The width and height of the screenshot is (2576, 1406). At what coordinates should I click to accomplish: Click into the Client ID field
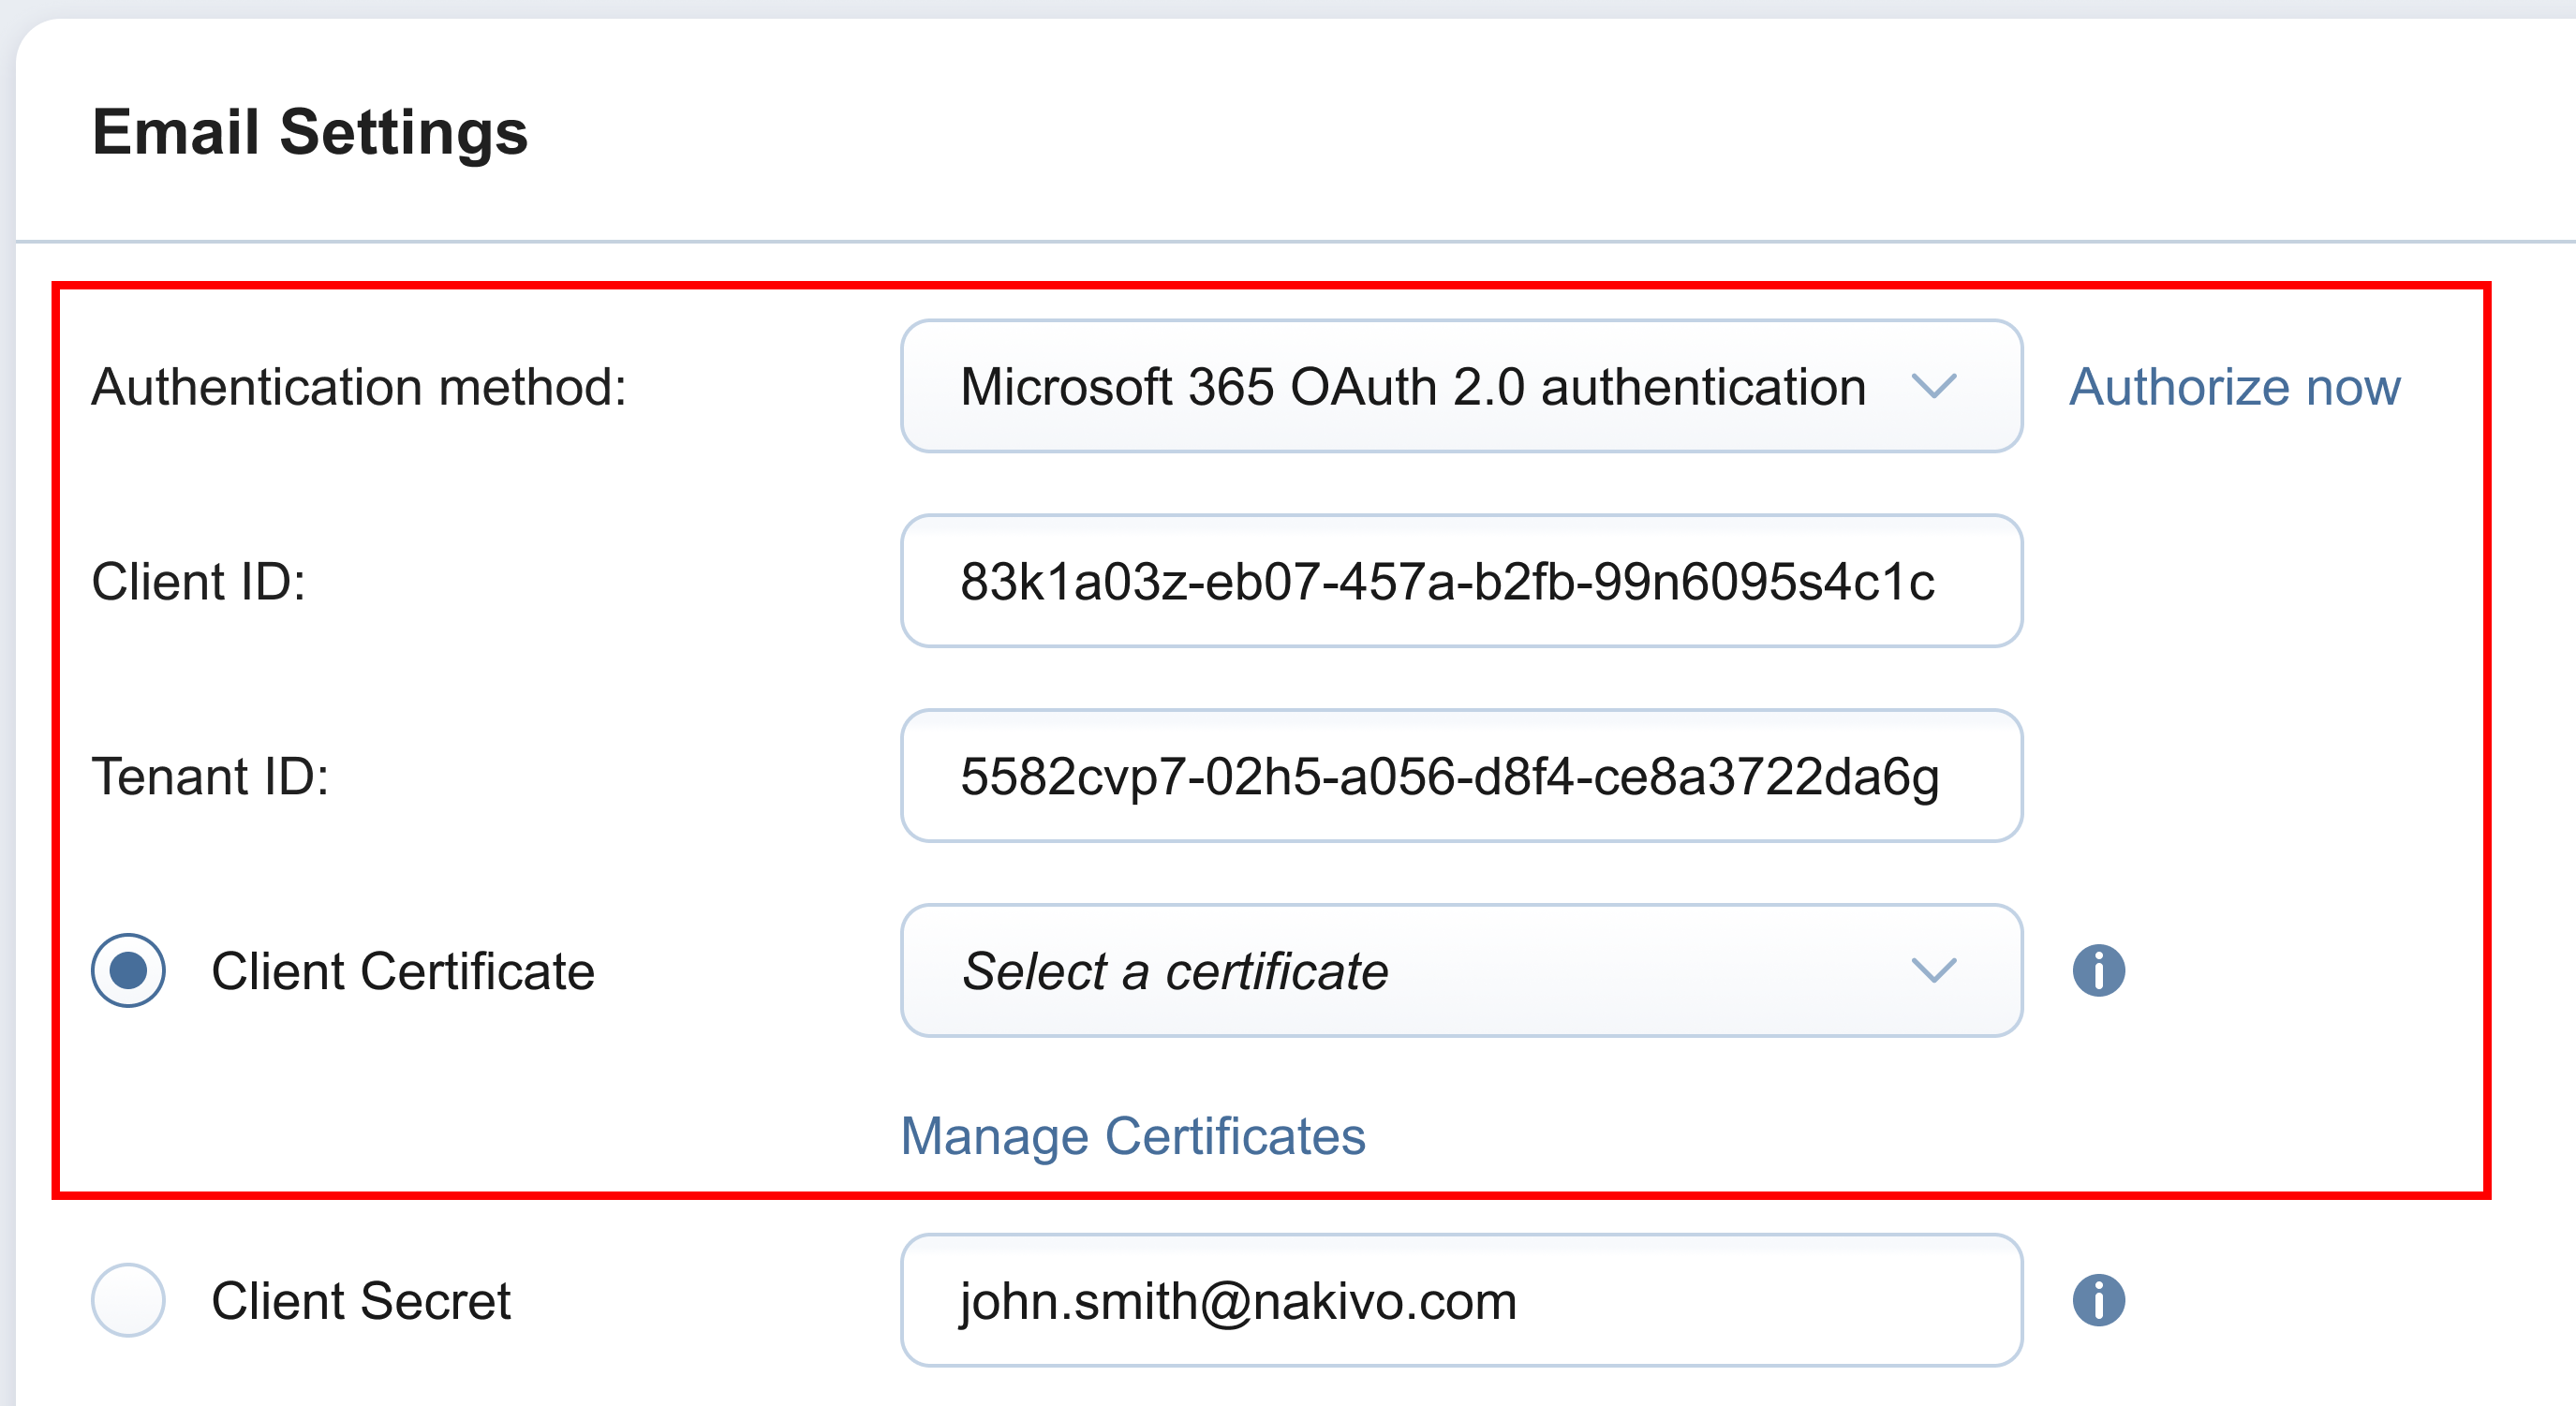point(1460,581)
